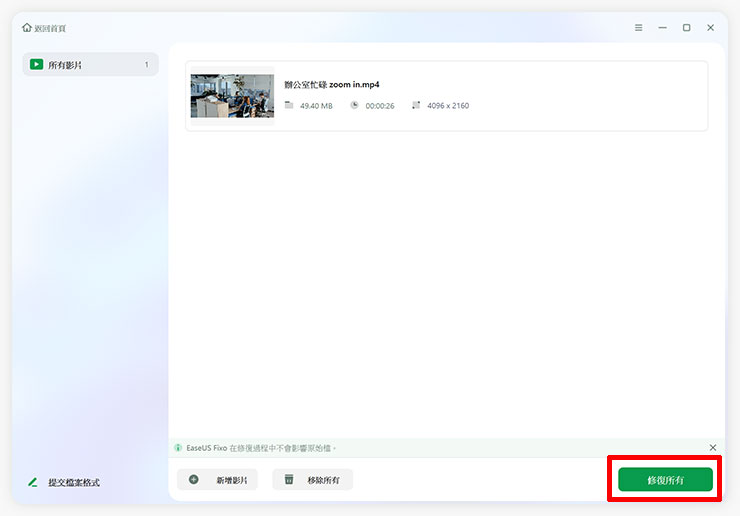Click the green pencil icon beside 提交檔案格式
740x516 pixels.
point(33,482)
